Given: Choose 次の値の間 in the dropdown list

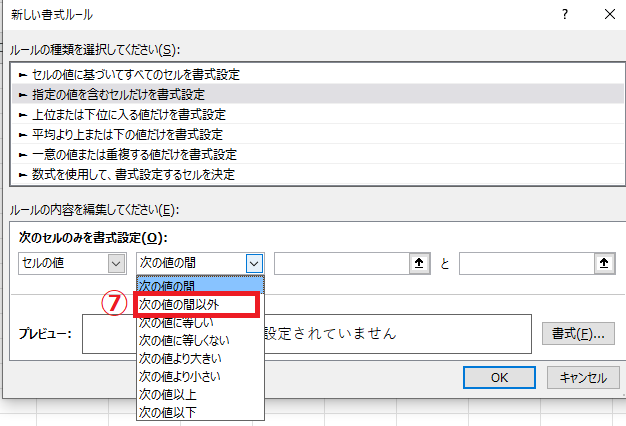Looking at the screenshot, I should click(200, 285).
